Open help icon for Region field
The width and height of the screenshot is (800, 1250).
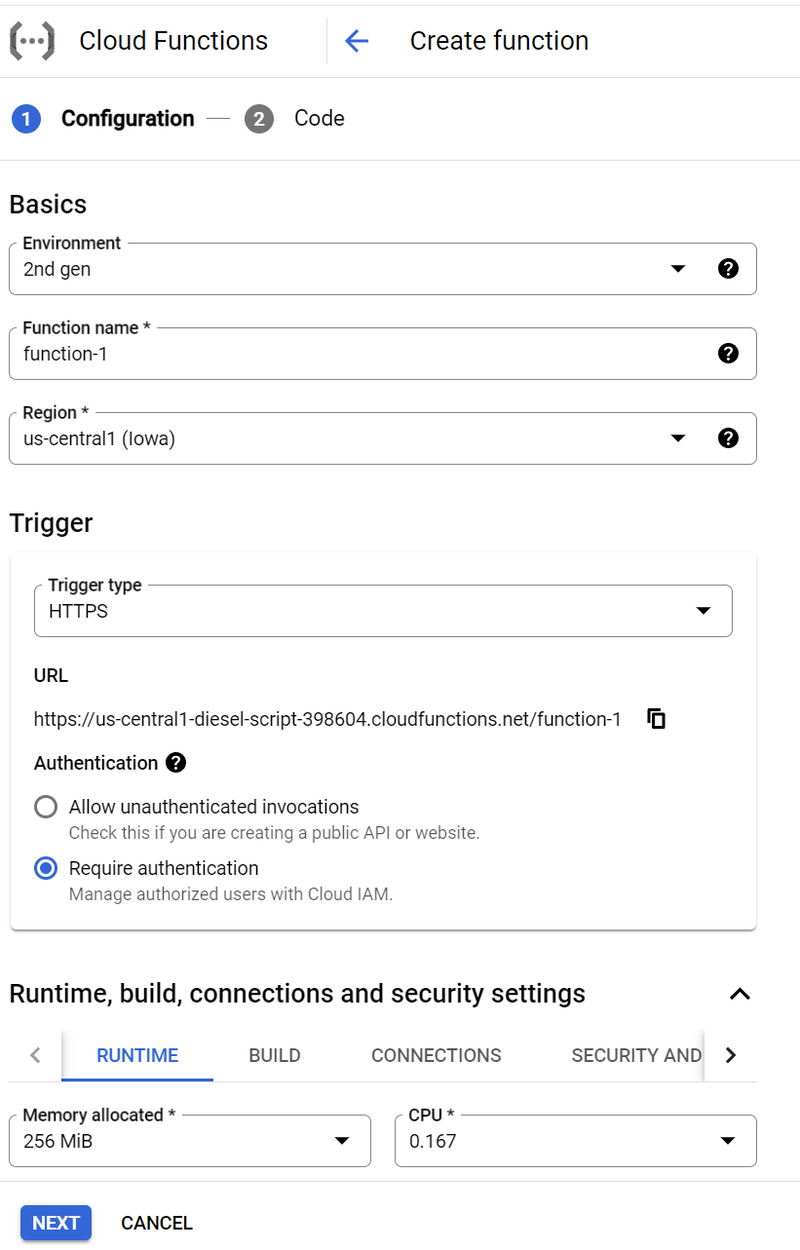(729, 438)
